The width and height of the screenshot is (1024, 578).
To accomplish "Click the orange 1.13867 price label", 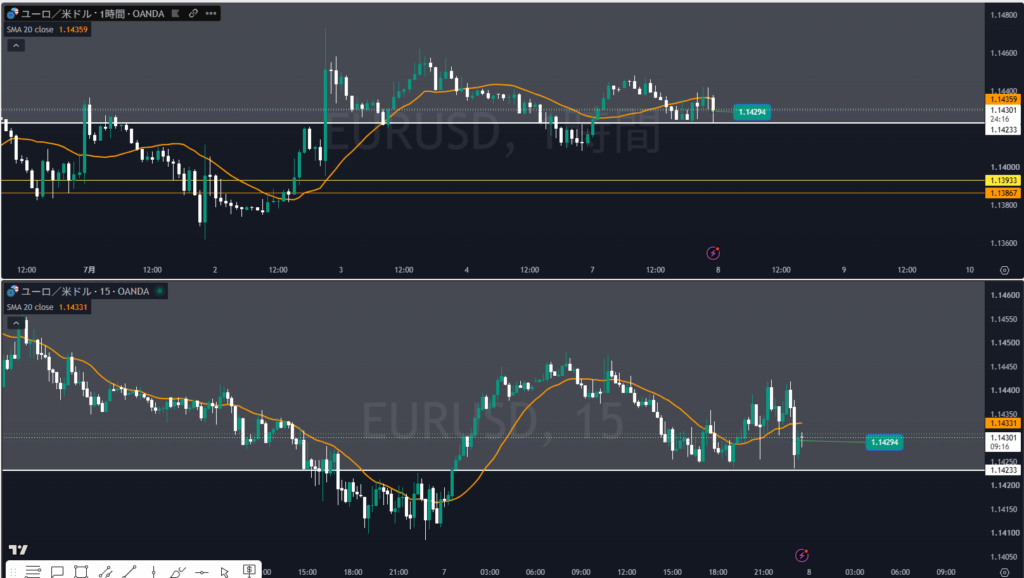I will point(1003,193).
